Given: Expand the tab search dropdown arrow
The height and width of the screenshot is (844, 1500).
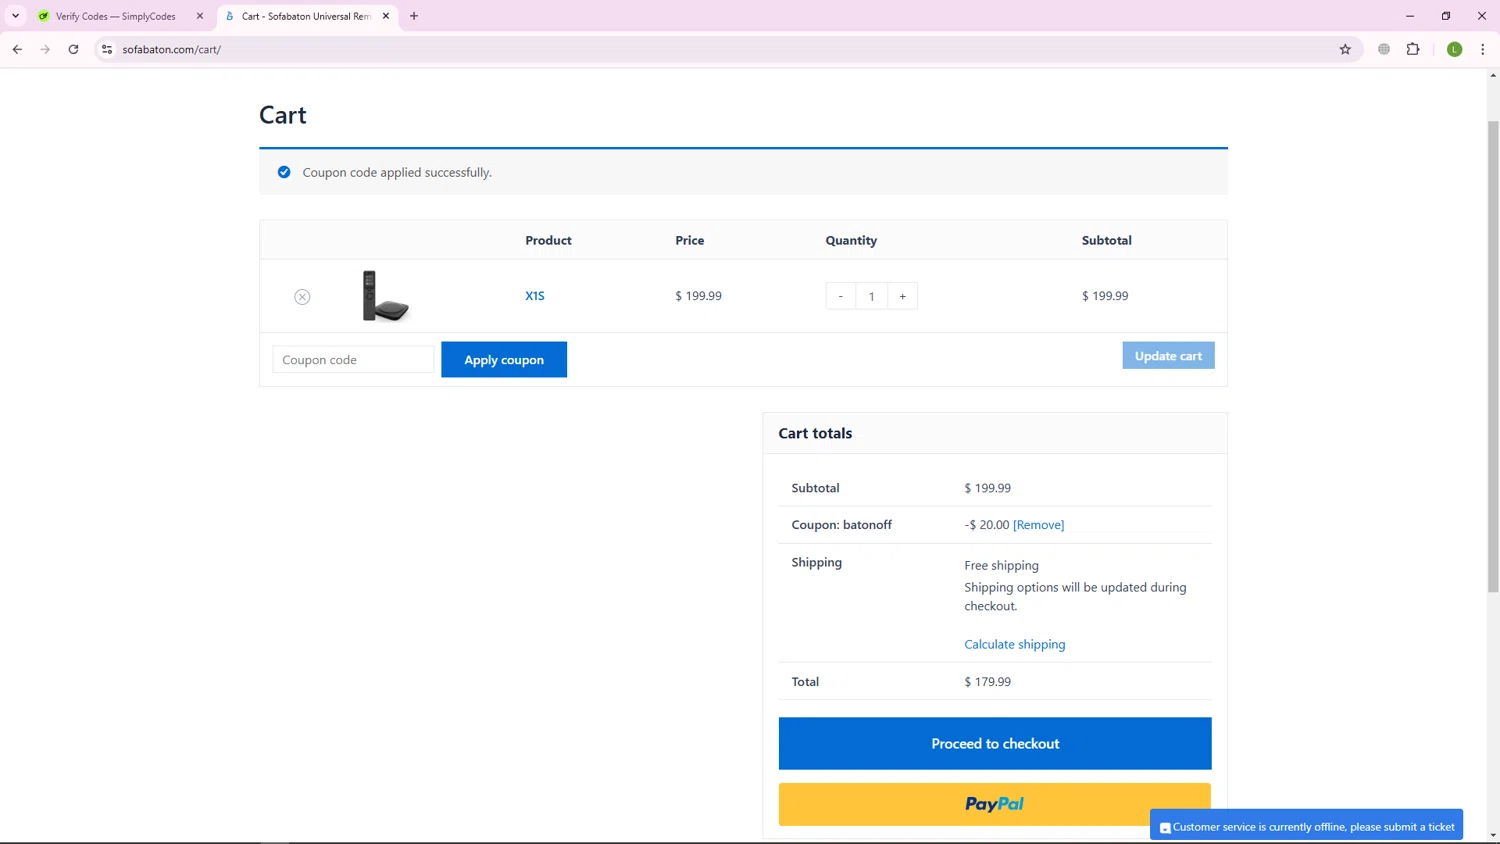Looking at the screenshot, I should pos(16,16).
